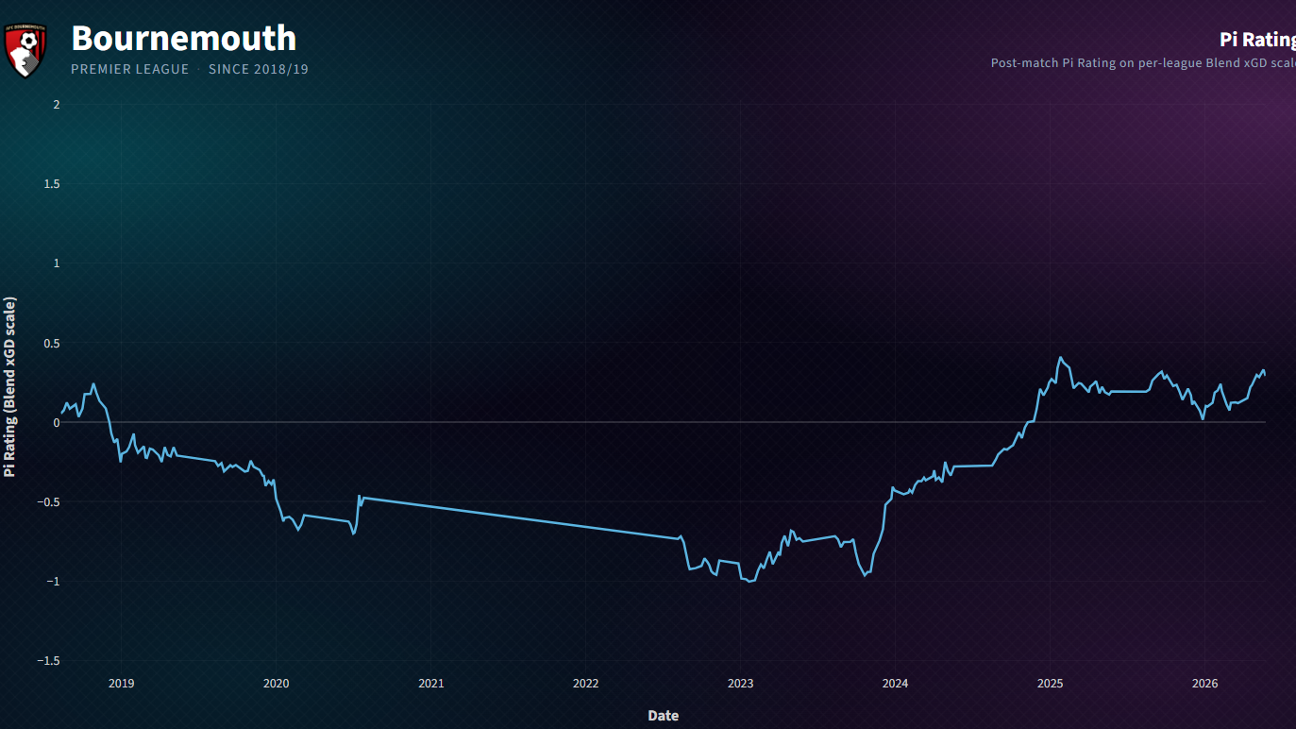The image size is (1296, 729).
Task: Click the x-axis year label 2019
Action: tap(121, 684)
